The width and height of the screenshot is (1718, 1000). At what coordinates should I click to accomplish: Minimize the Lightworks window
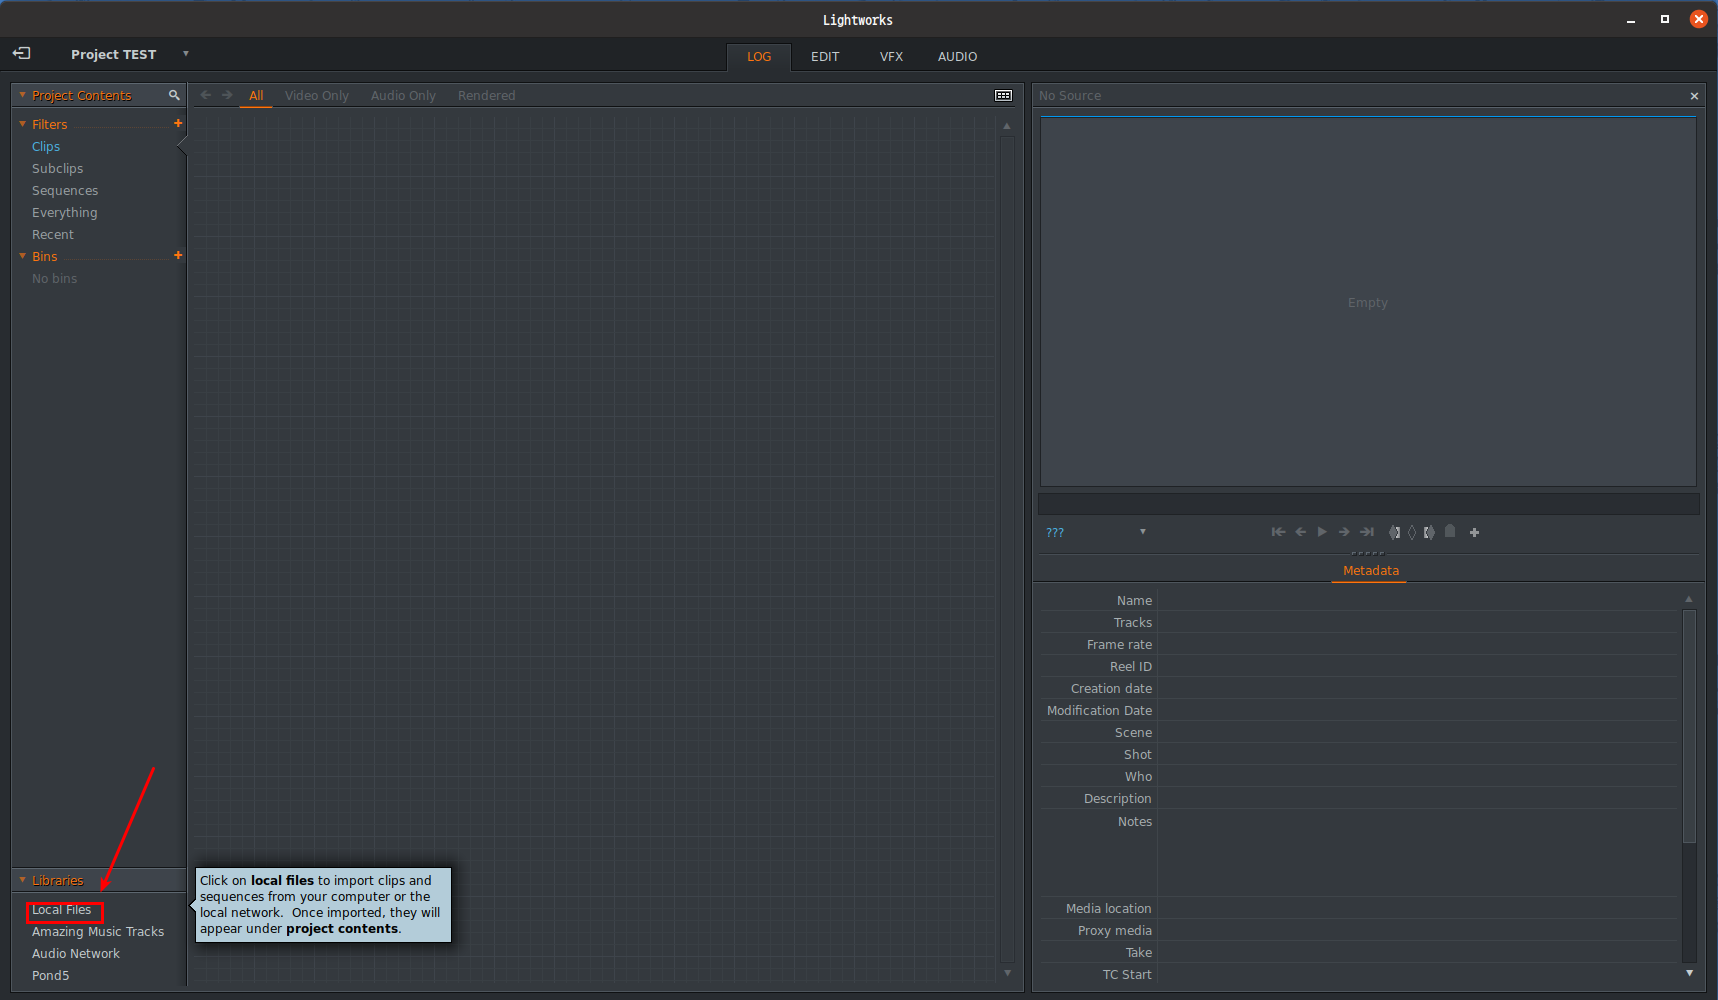tap(1631, 20)
